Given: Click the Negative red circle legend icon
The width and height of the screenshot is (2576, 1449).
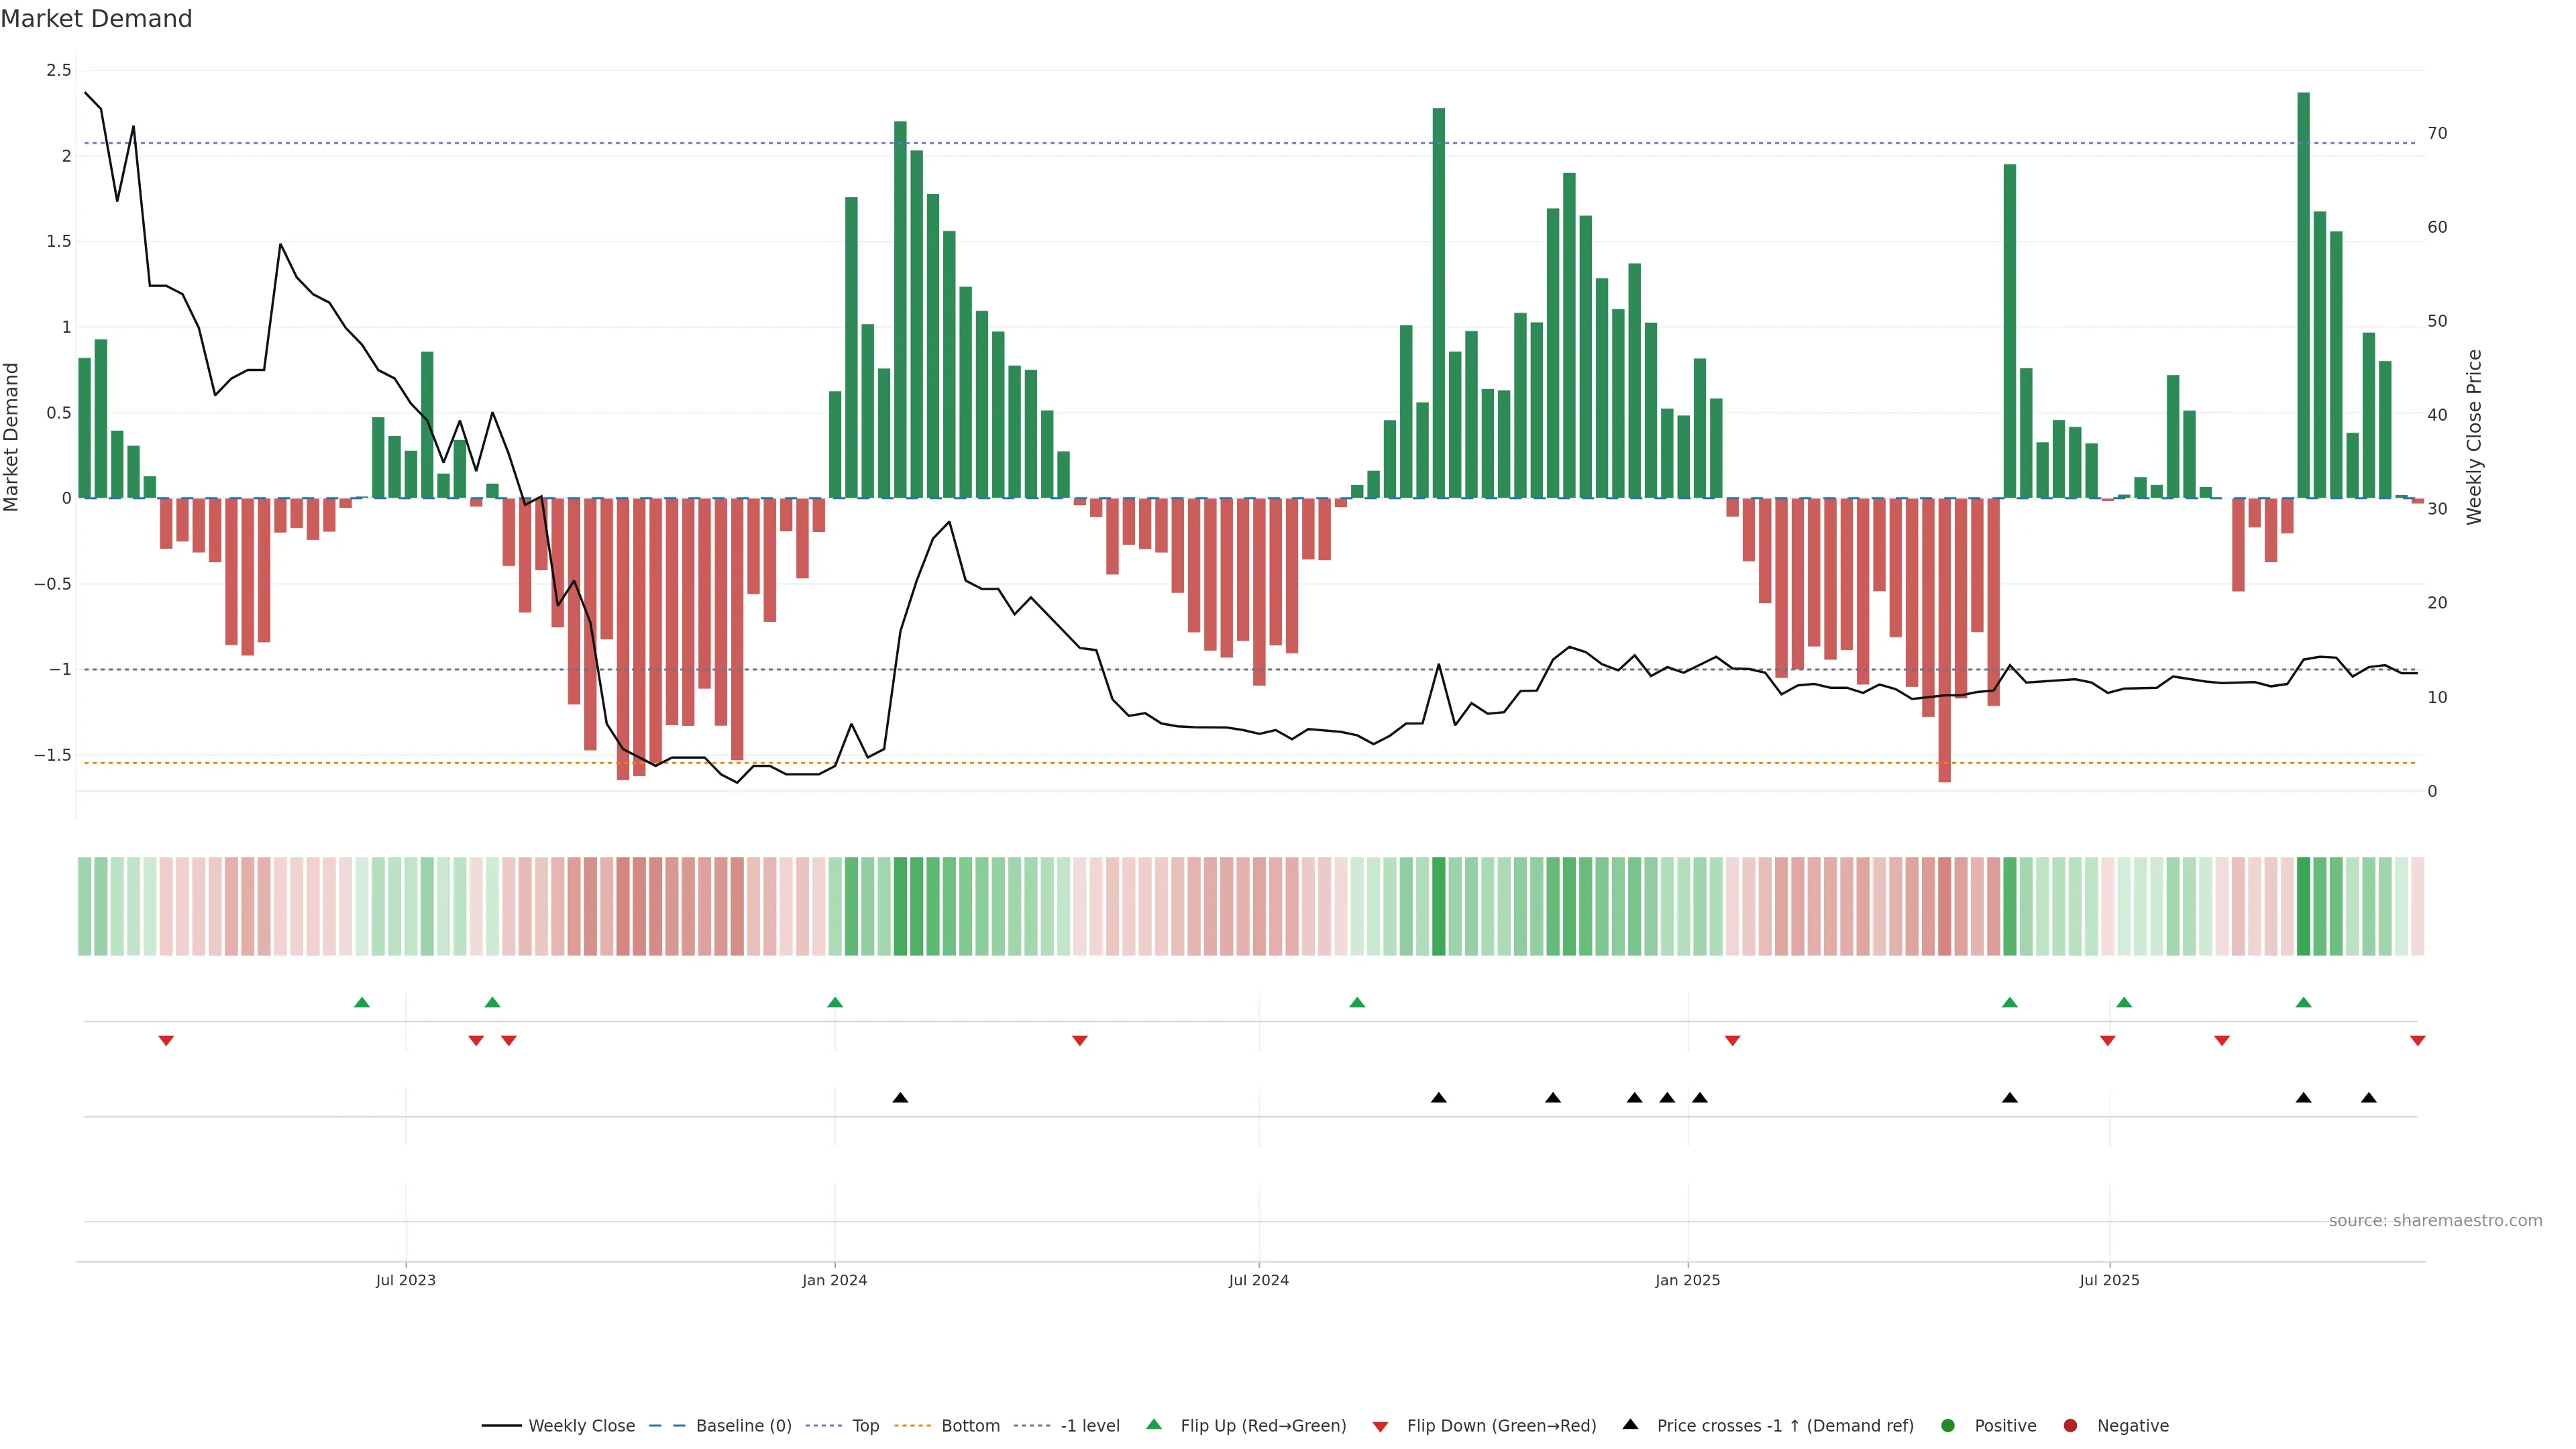Looking at the screenshot, I should point(2070,1426).
